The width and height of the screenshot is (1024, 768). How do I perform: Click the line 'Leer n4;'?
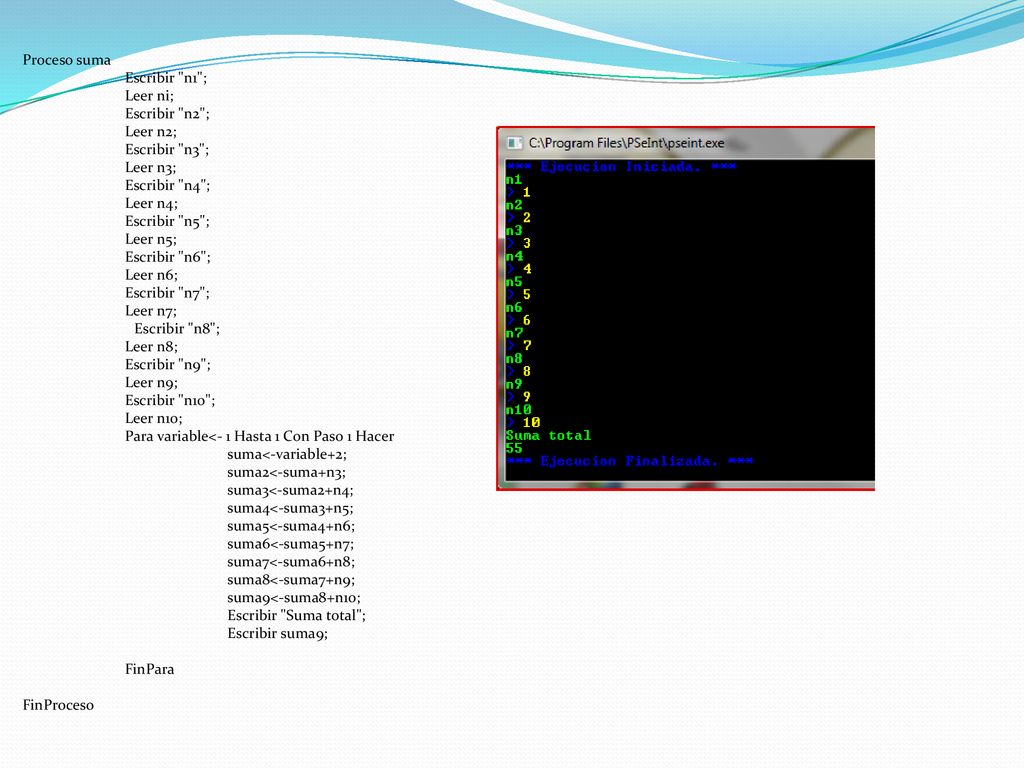tap(152, 204)
